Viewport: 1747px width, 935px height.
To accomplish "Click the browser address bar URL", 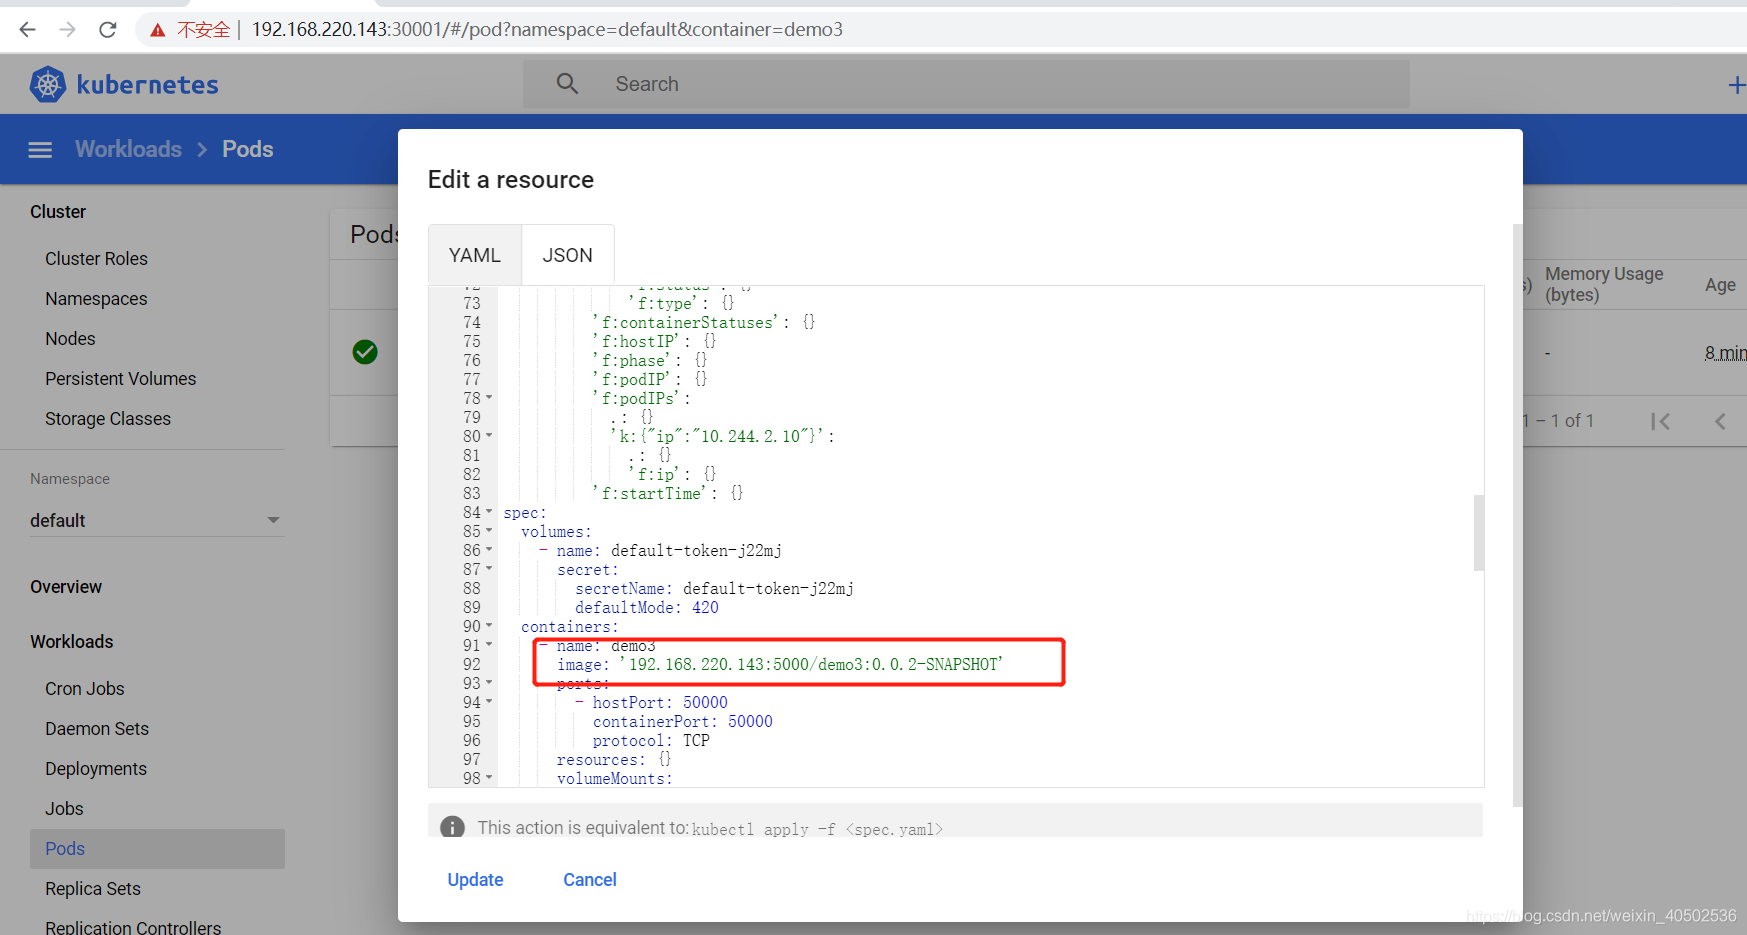I will click(547, 30).
